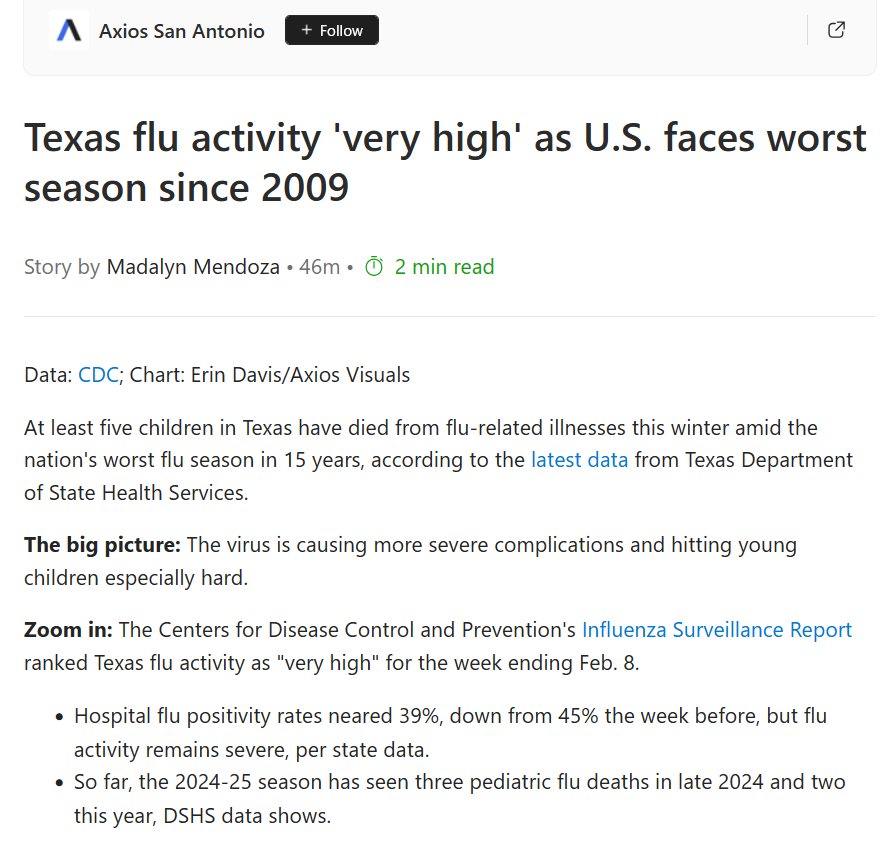The width and height of the screenshot is (888, 844).
Task: Click author name Madalyn Mendoza
Action: coord(193,267)
